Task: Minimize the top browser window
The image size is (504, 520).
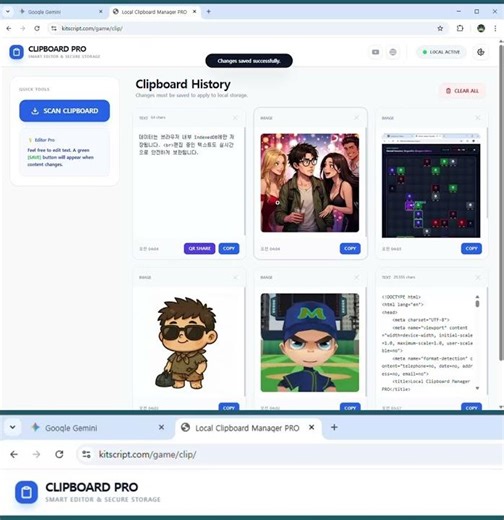Action: pyautogui.click(x=459, y=12)
